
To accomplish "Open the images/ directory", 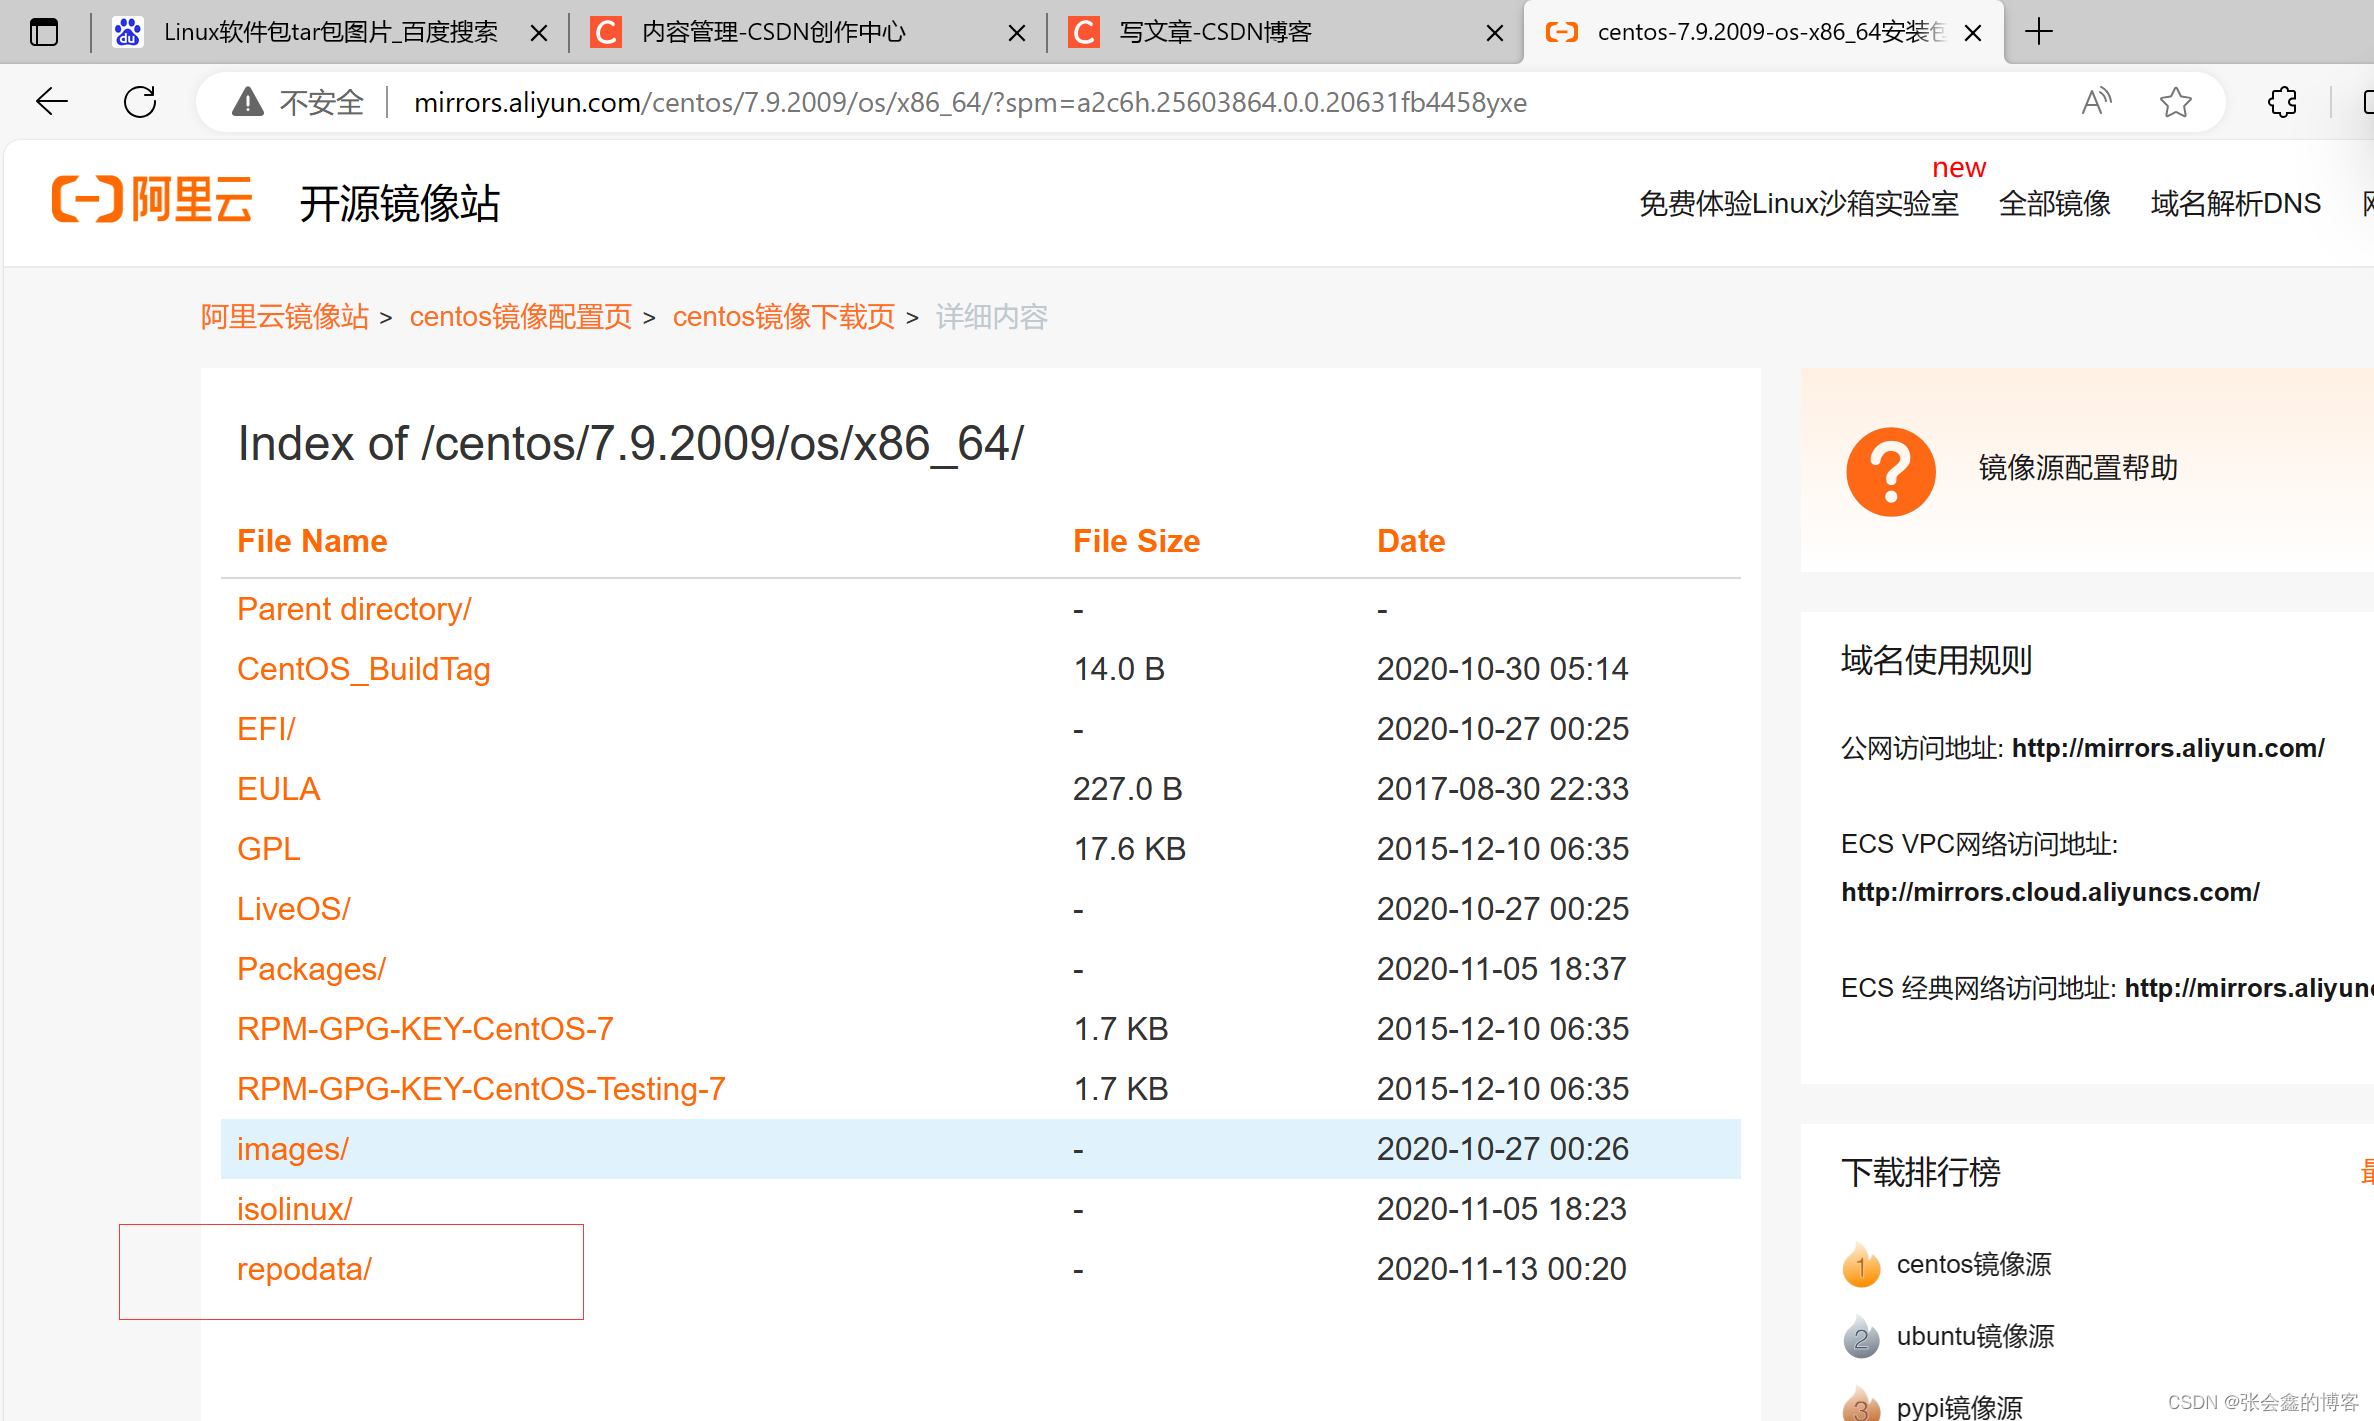I will [292, 1149].
